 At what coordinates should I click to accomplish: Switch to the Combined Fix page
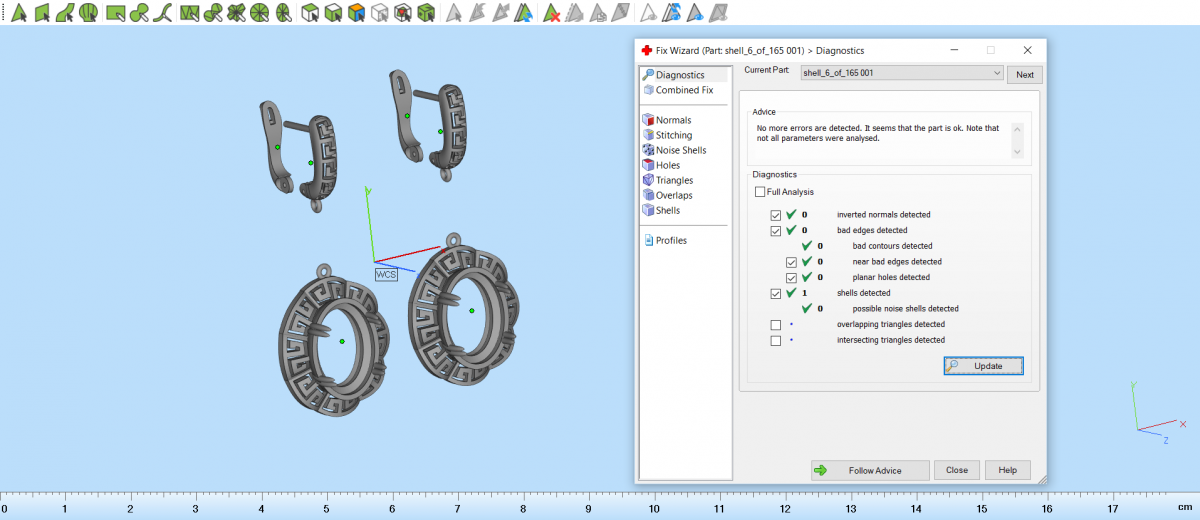(684, 90)
